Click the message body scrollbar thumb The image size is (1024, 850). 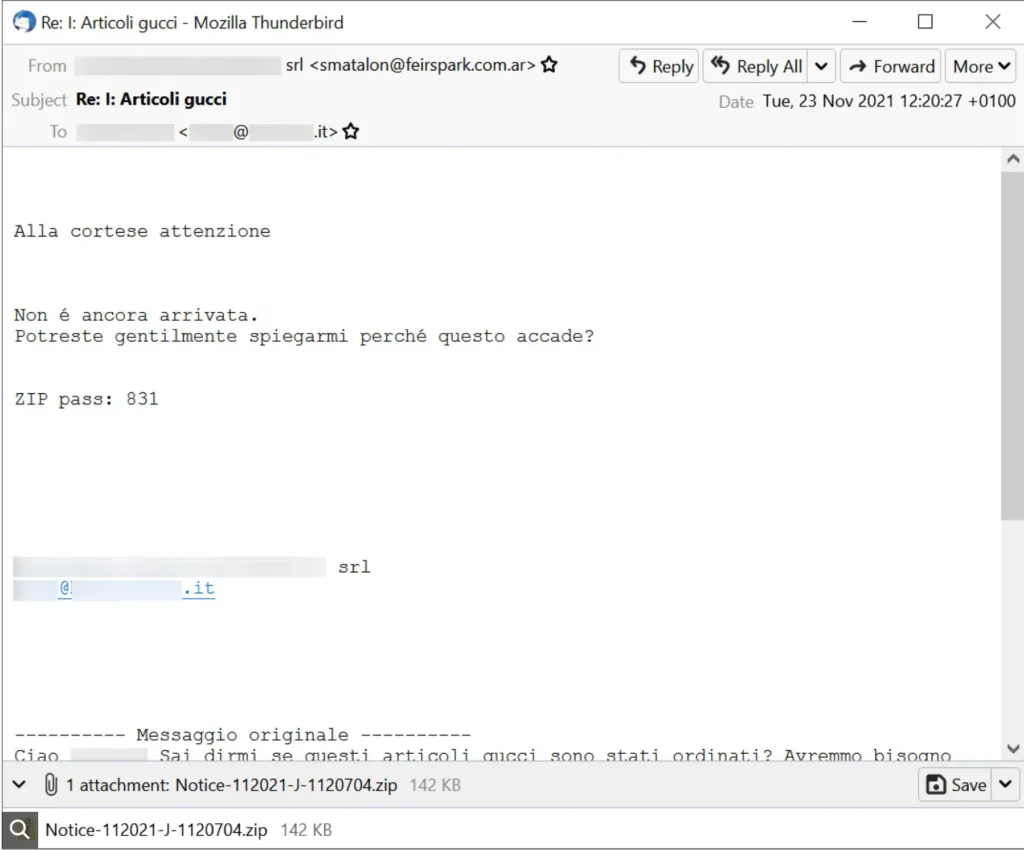click(x=1012, y=345)
